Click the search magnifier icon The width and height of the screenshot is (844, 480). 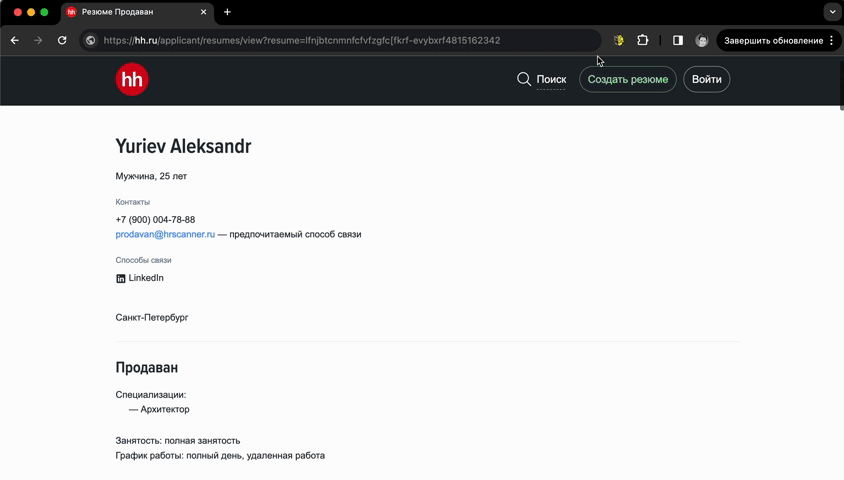(524, 79)
